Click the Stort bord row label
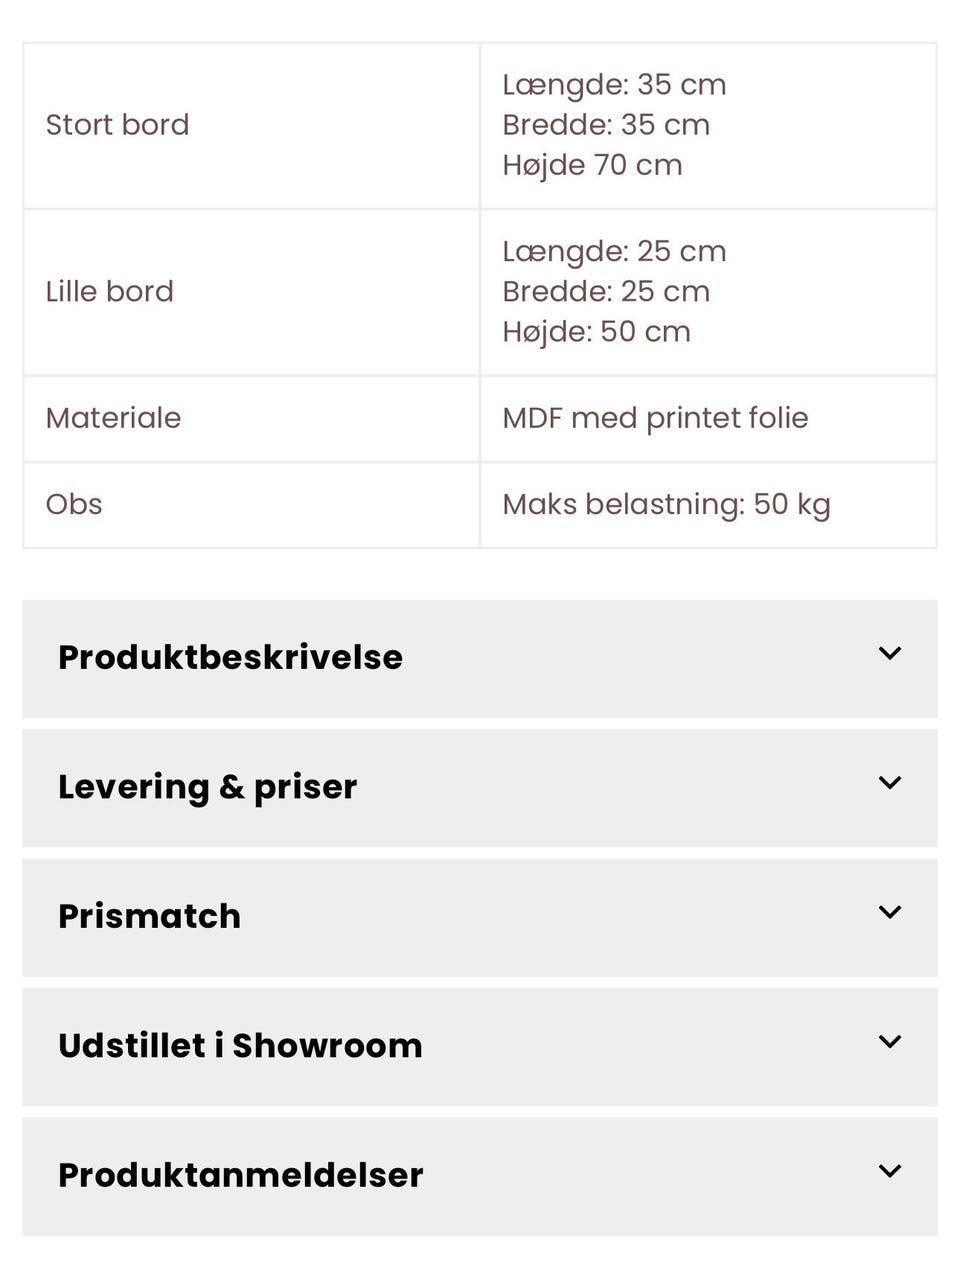 coord(117,125)
